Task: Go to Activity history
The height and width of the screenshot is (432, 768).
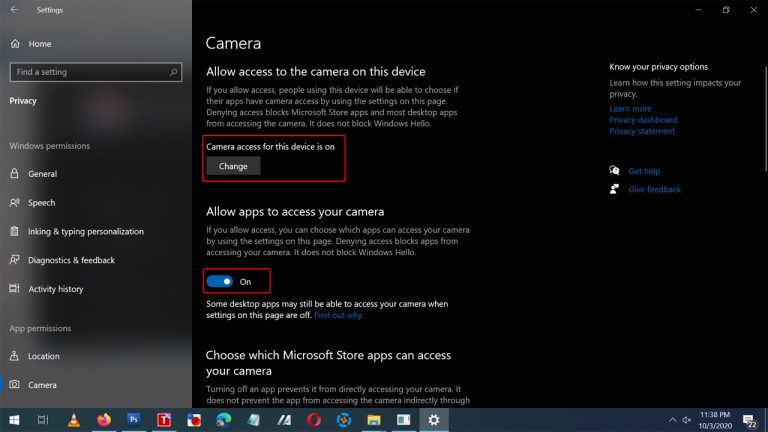Action: (55, 289)
